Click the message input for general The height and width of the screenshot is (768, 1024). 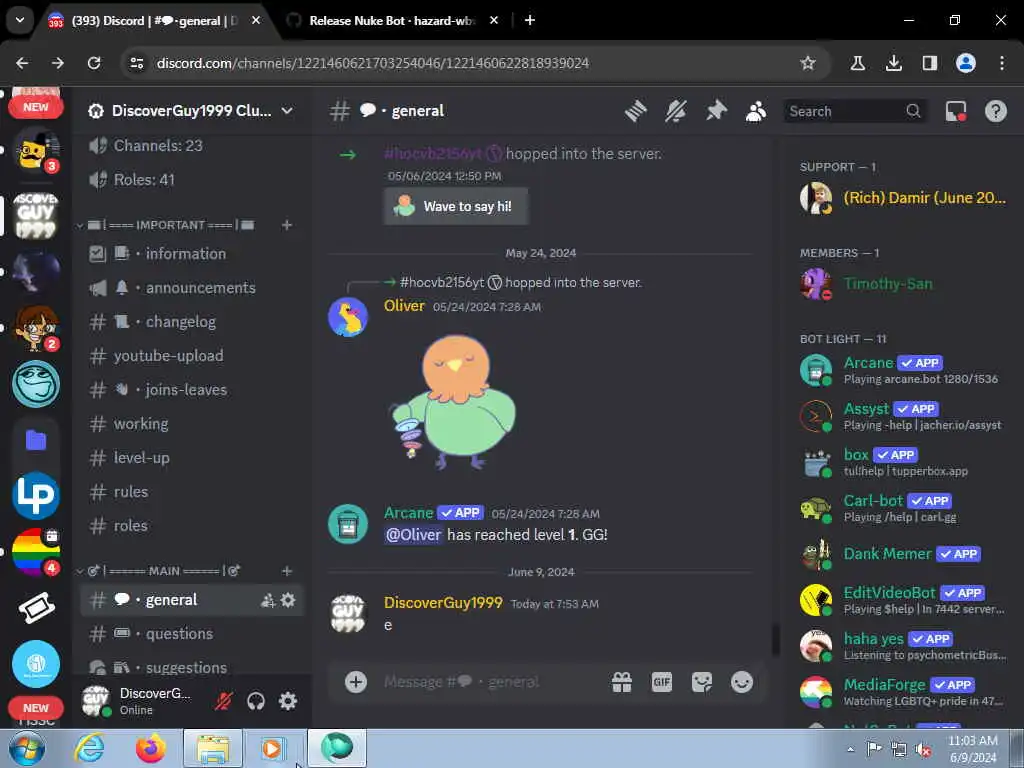[490, 682]
